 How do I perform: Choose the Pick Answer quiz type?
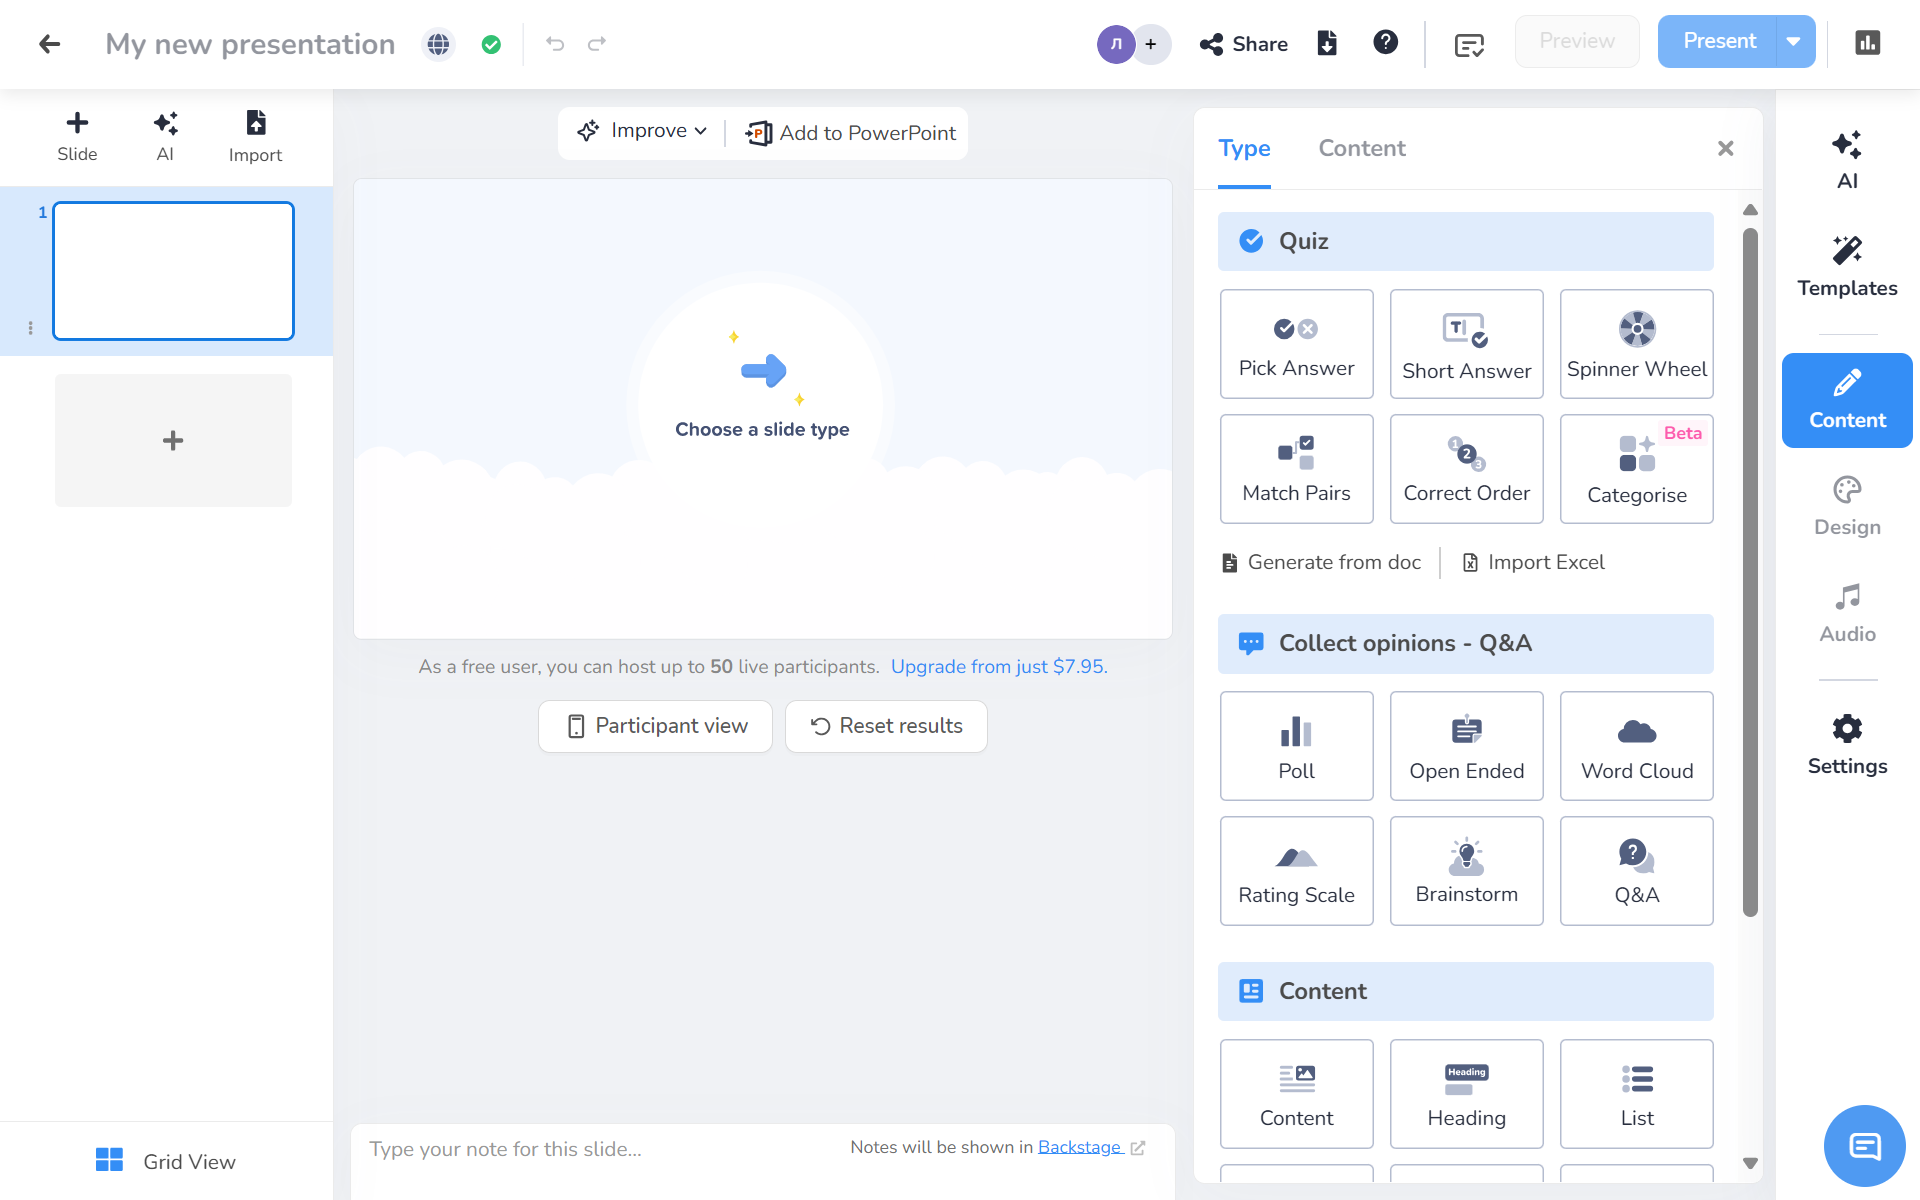click(1296, 344)
